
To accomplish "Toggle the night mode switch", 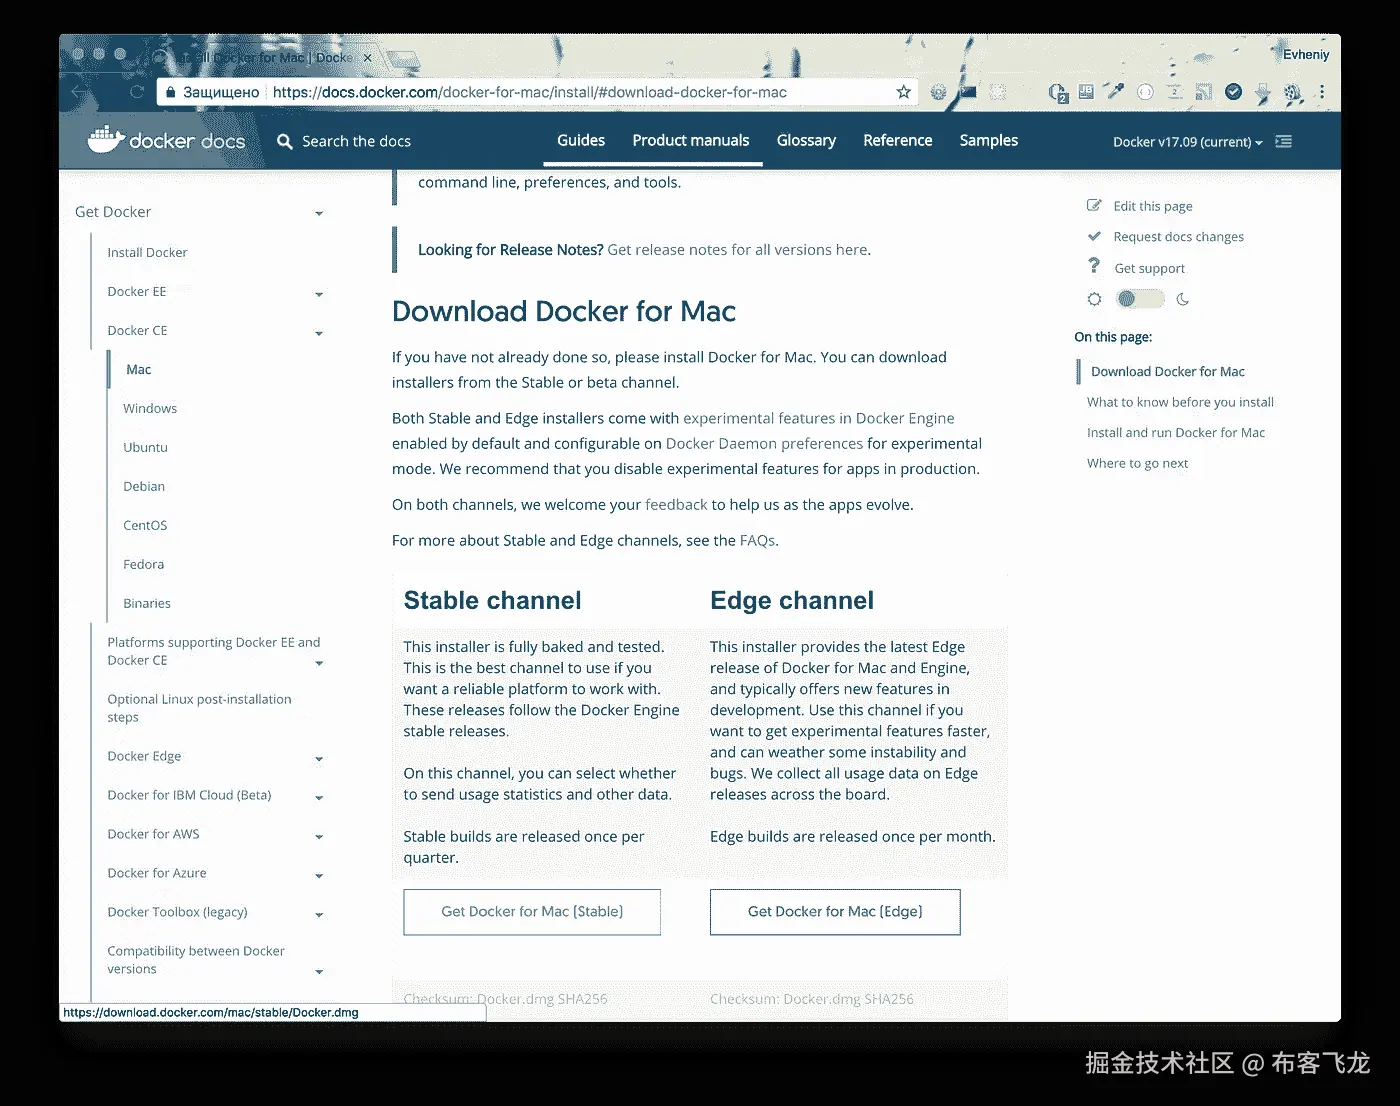I will 1139,299.
